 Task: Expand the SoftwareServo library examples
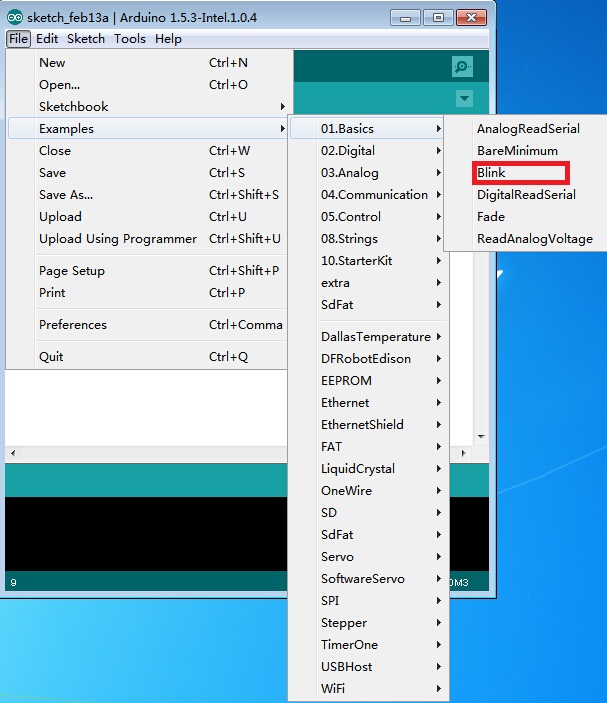pos(367,578)
